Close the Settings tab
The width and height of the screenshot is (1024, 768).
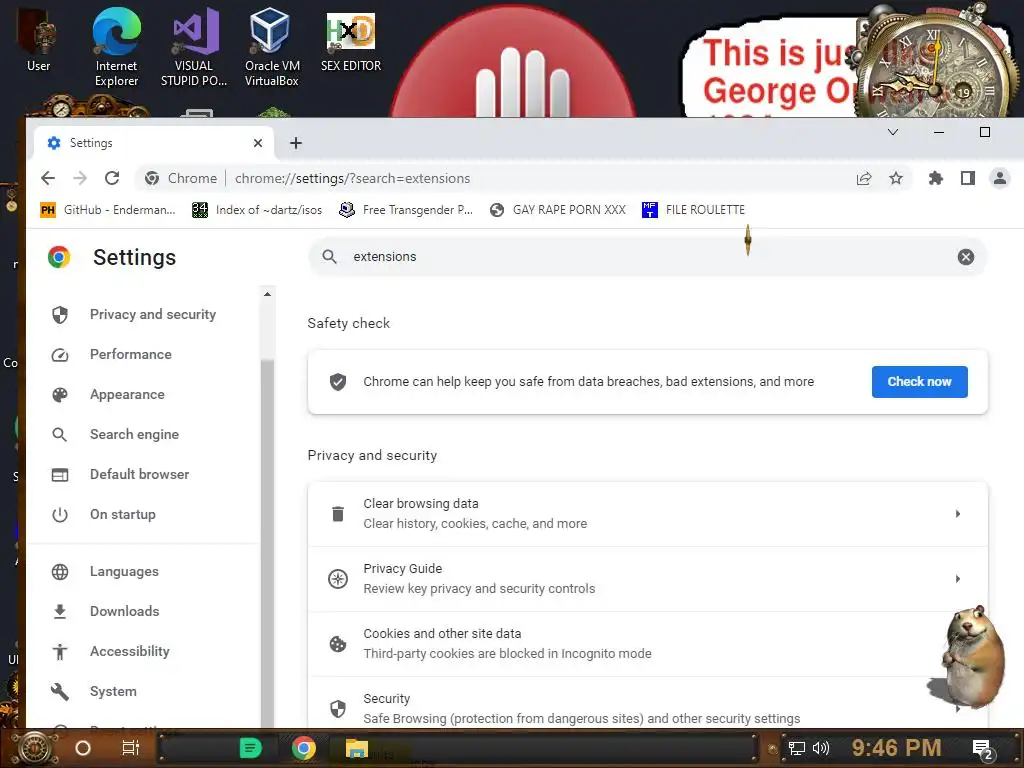[258, 143]
